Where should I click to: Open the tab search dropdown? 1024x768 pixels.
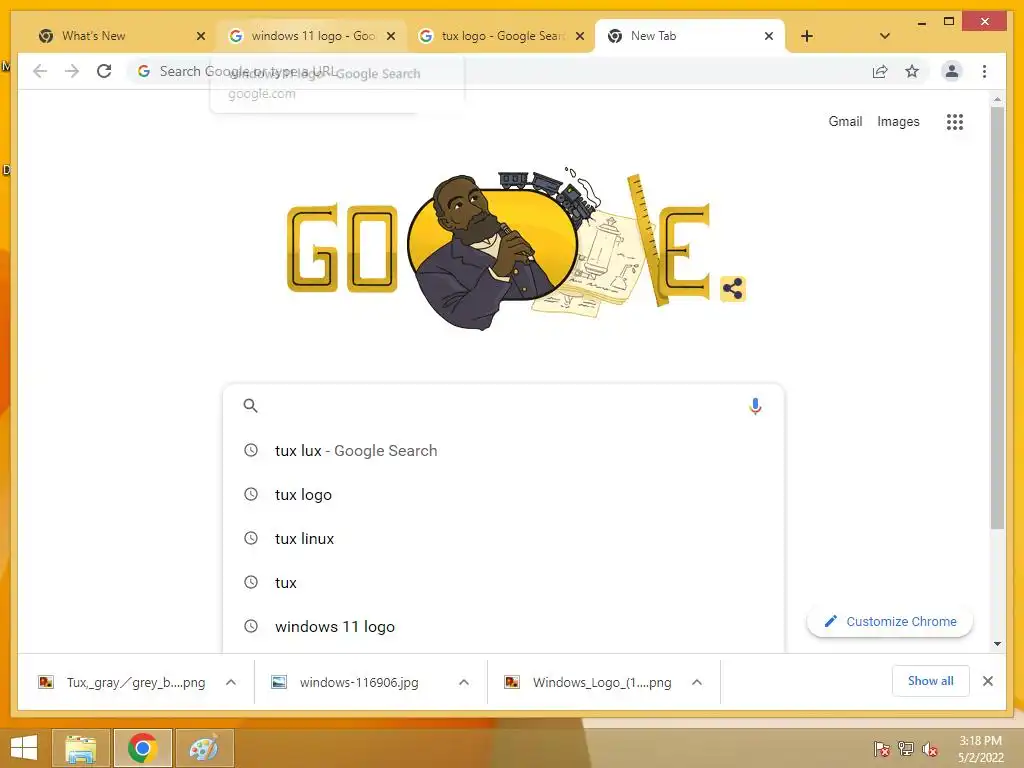(x=884, y=36)
